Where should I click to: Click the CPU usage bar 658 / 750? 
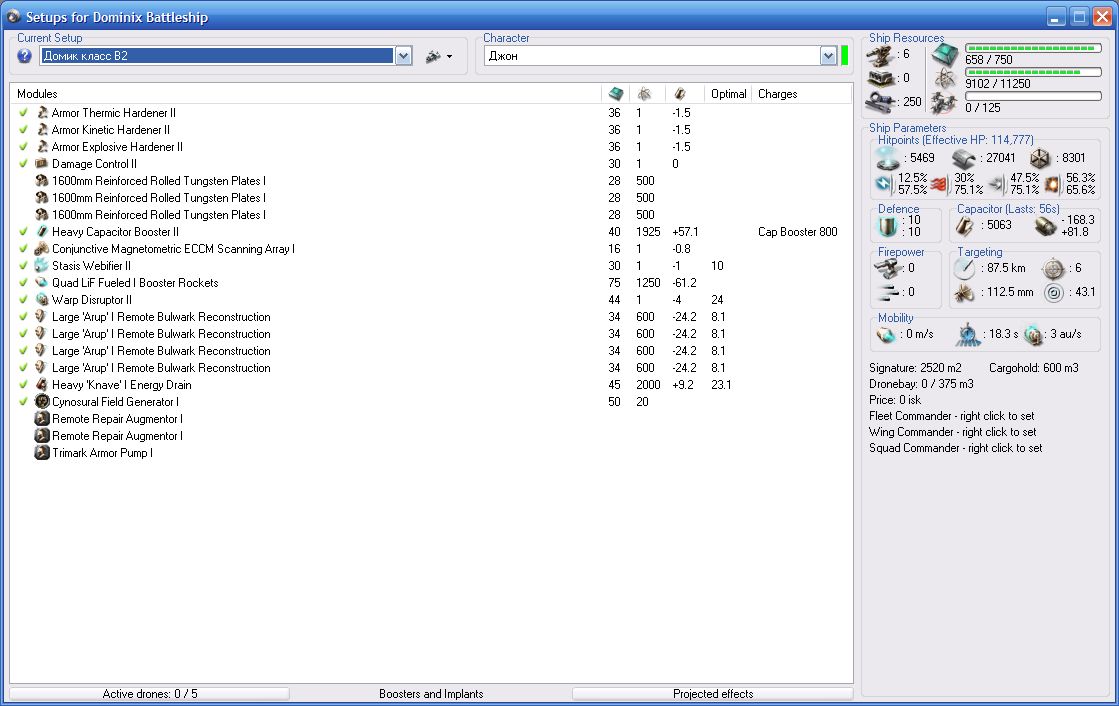point(1033,49)
